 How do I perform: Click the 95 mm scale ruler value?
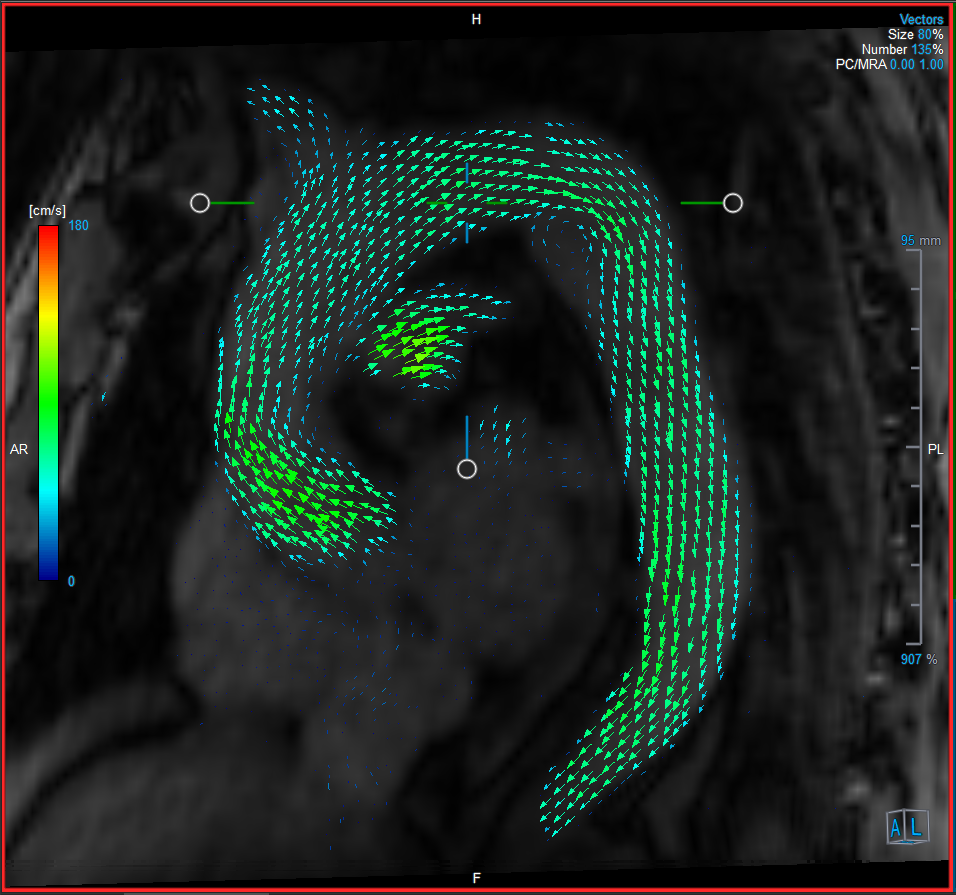[x=908, y=241]
